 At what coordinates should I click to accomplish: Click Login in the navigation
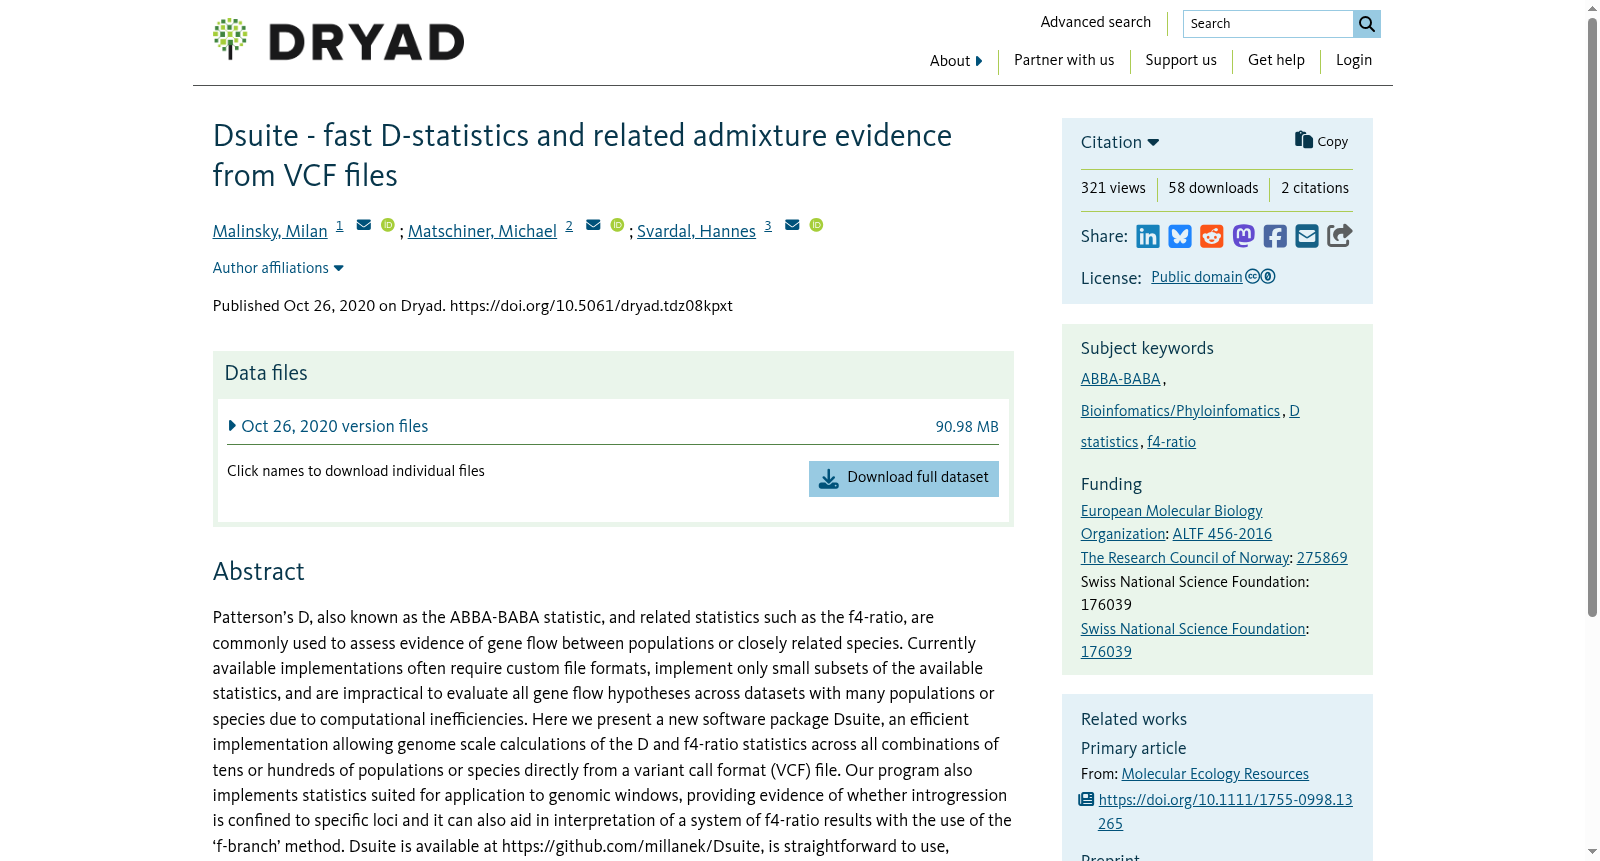1354,60
